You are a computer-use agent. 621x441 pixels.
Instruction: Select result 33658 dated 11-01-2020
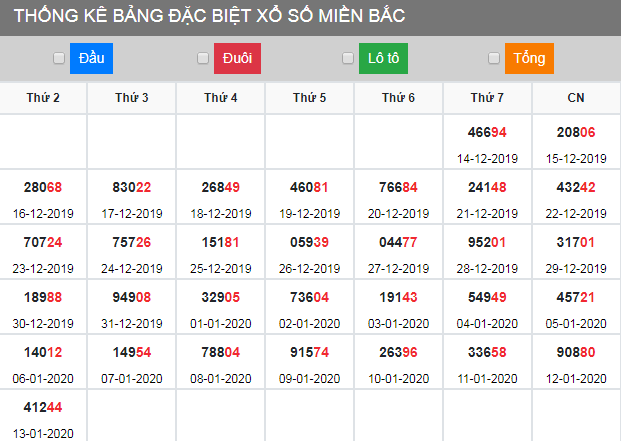[x=487, y=352]
